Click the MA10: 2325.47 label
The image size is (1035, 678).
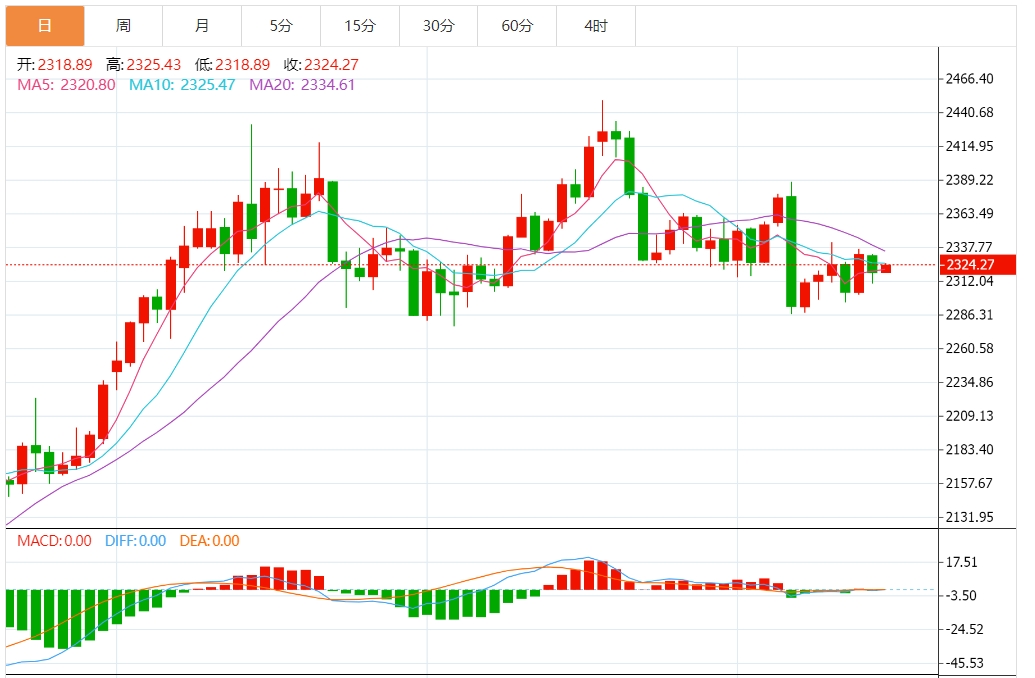pyautogui.click(x=182, y=85)
